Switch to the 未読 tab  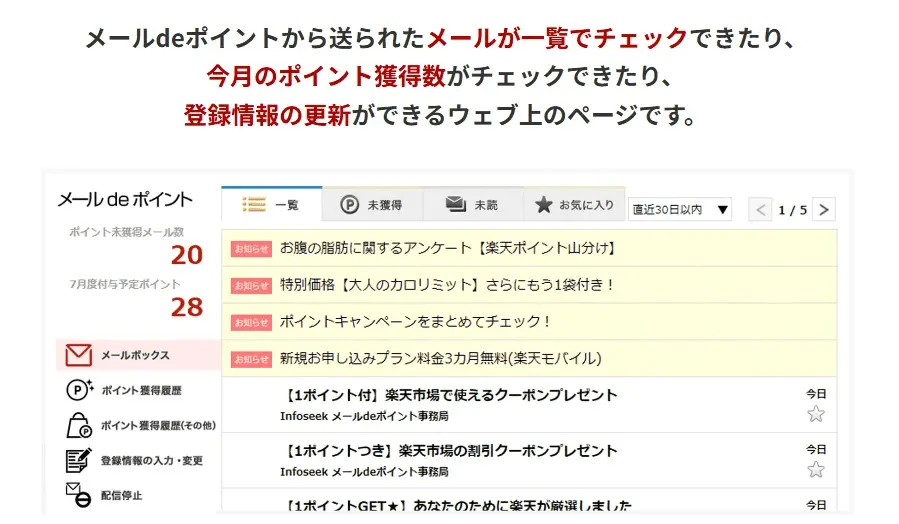tap(472, 204)
